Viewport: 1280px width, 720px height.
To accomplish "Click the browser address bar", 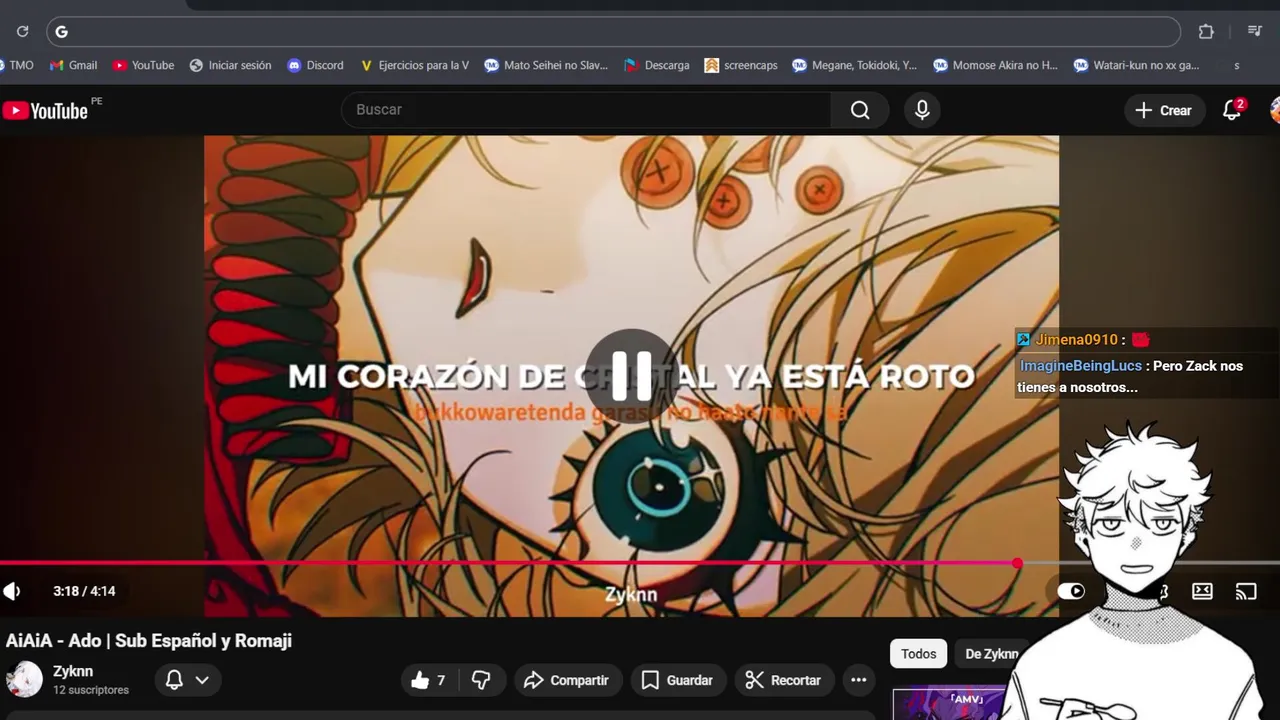I will click(x=613, y=32).
